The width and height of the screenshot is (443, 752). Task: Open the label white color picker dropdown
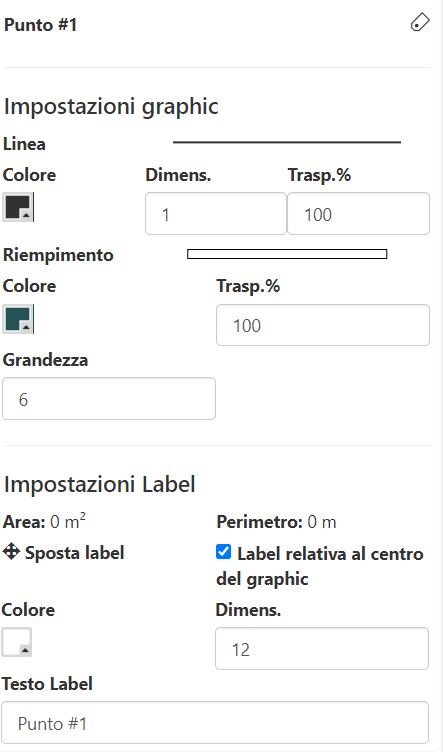click(x=17, y=642)
